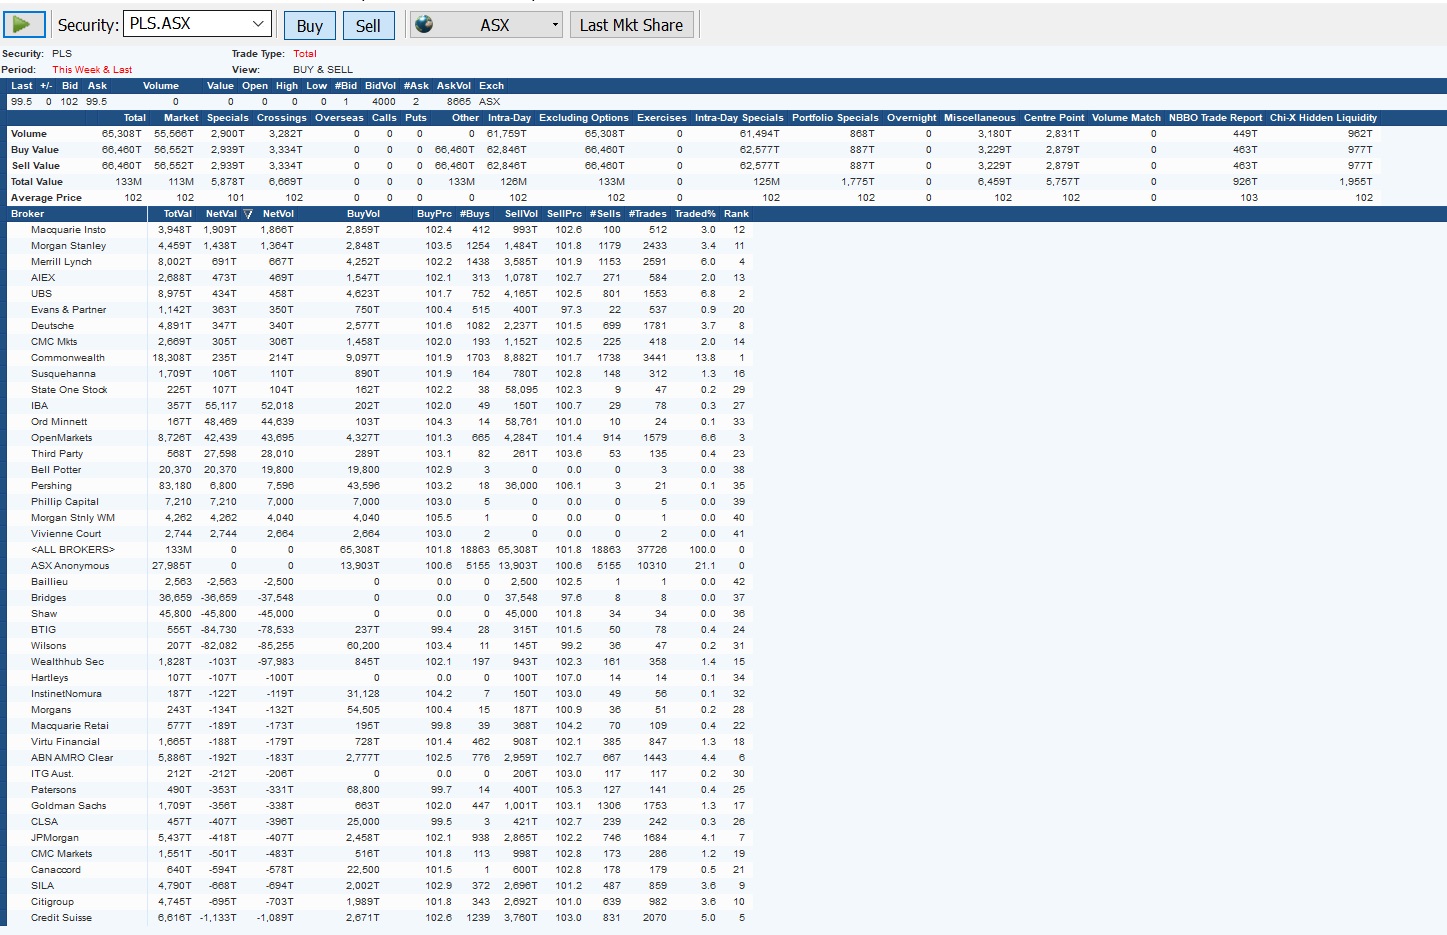The width and height of the screenshot is (1447, 935).
Task: Click the Total Value summary row label
Action: click(x=37, y=182)
